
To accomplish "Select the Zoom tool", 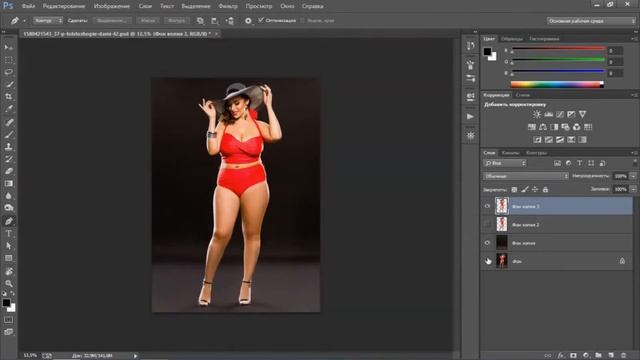I will point(8,283).
